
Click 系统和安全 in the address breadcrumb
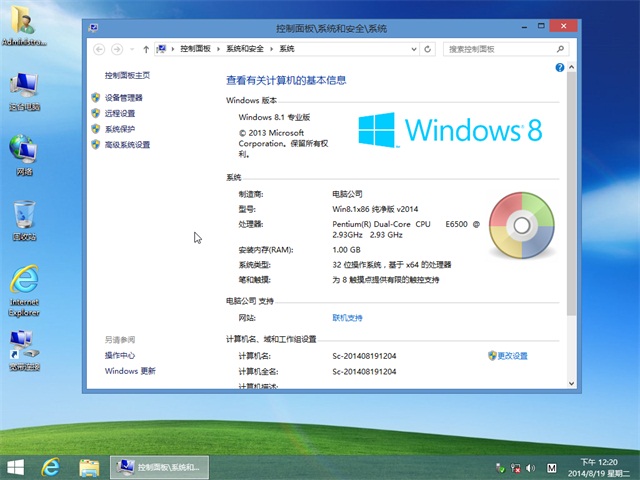(x=245, y=49)
